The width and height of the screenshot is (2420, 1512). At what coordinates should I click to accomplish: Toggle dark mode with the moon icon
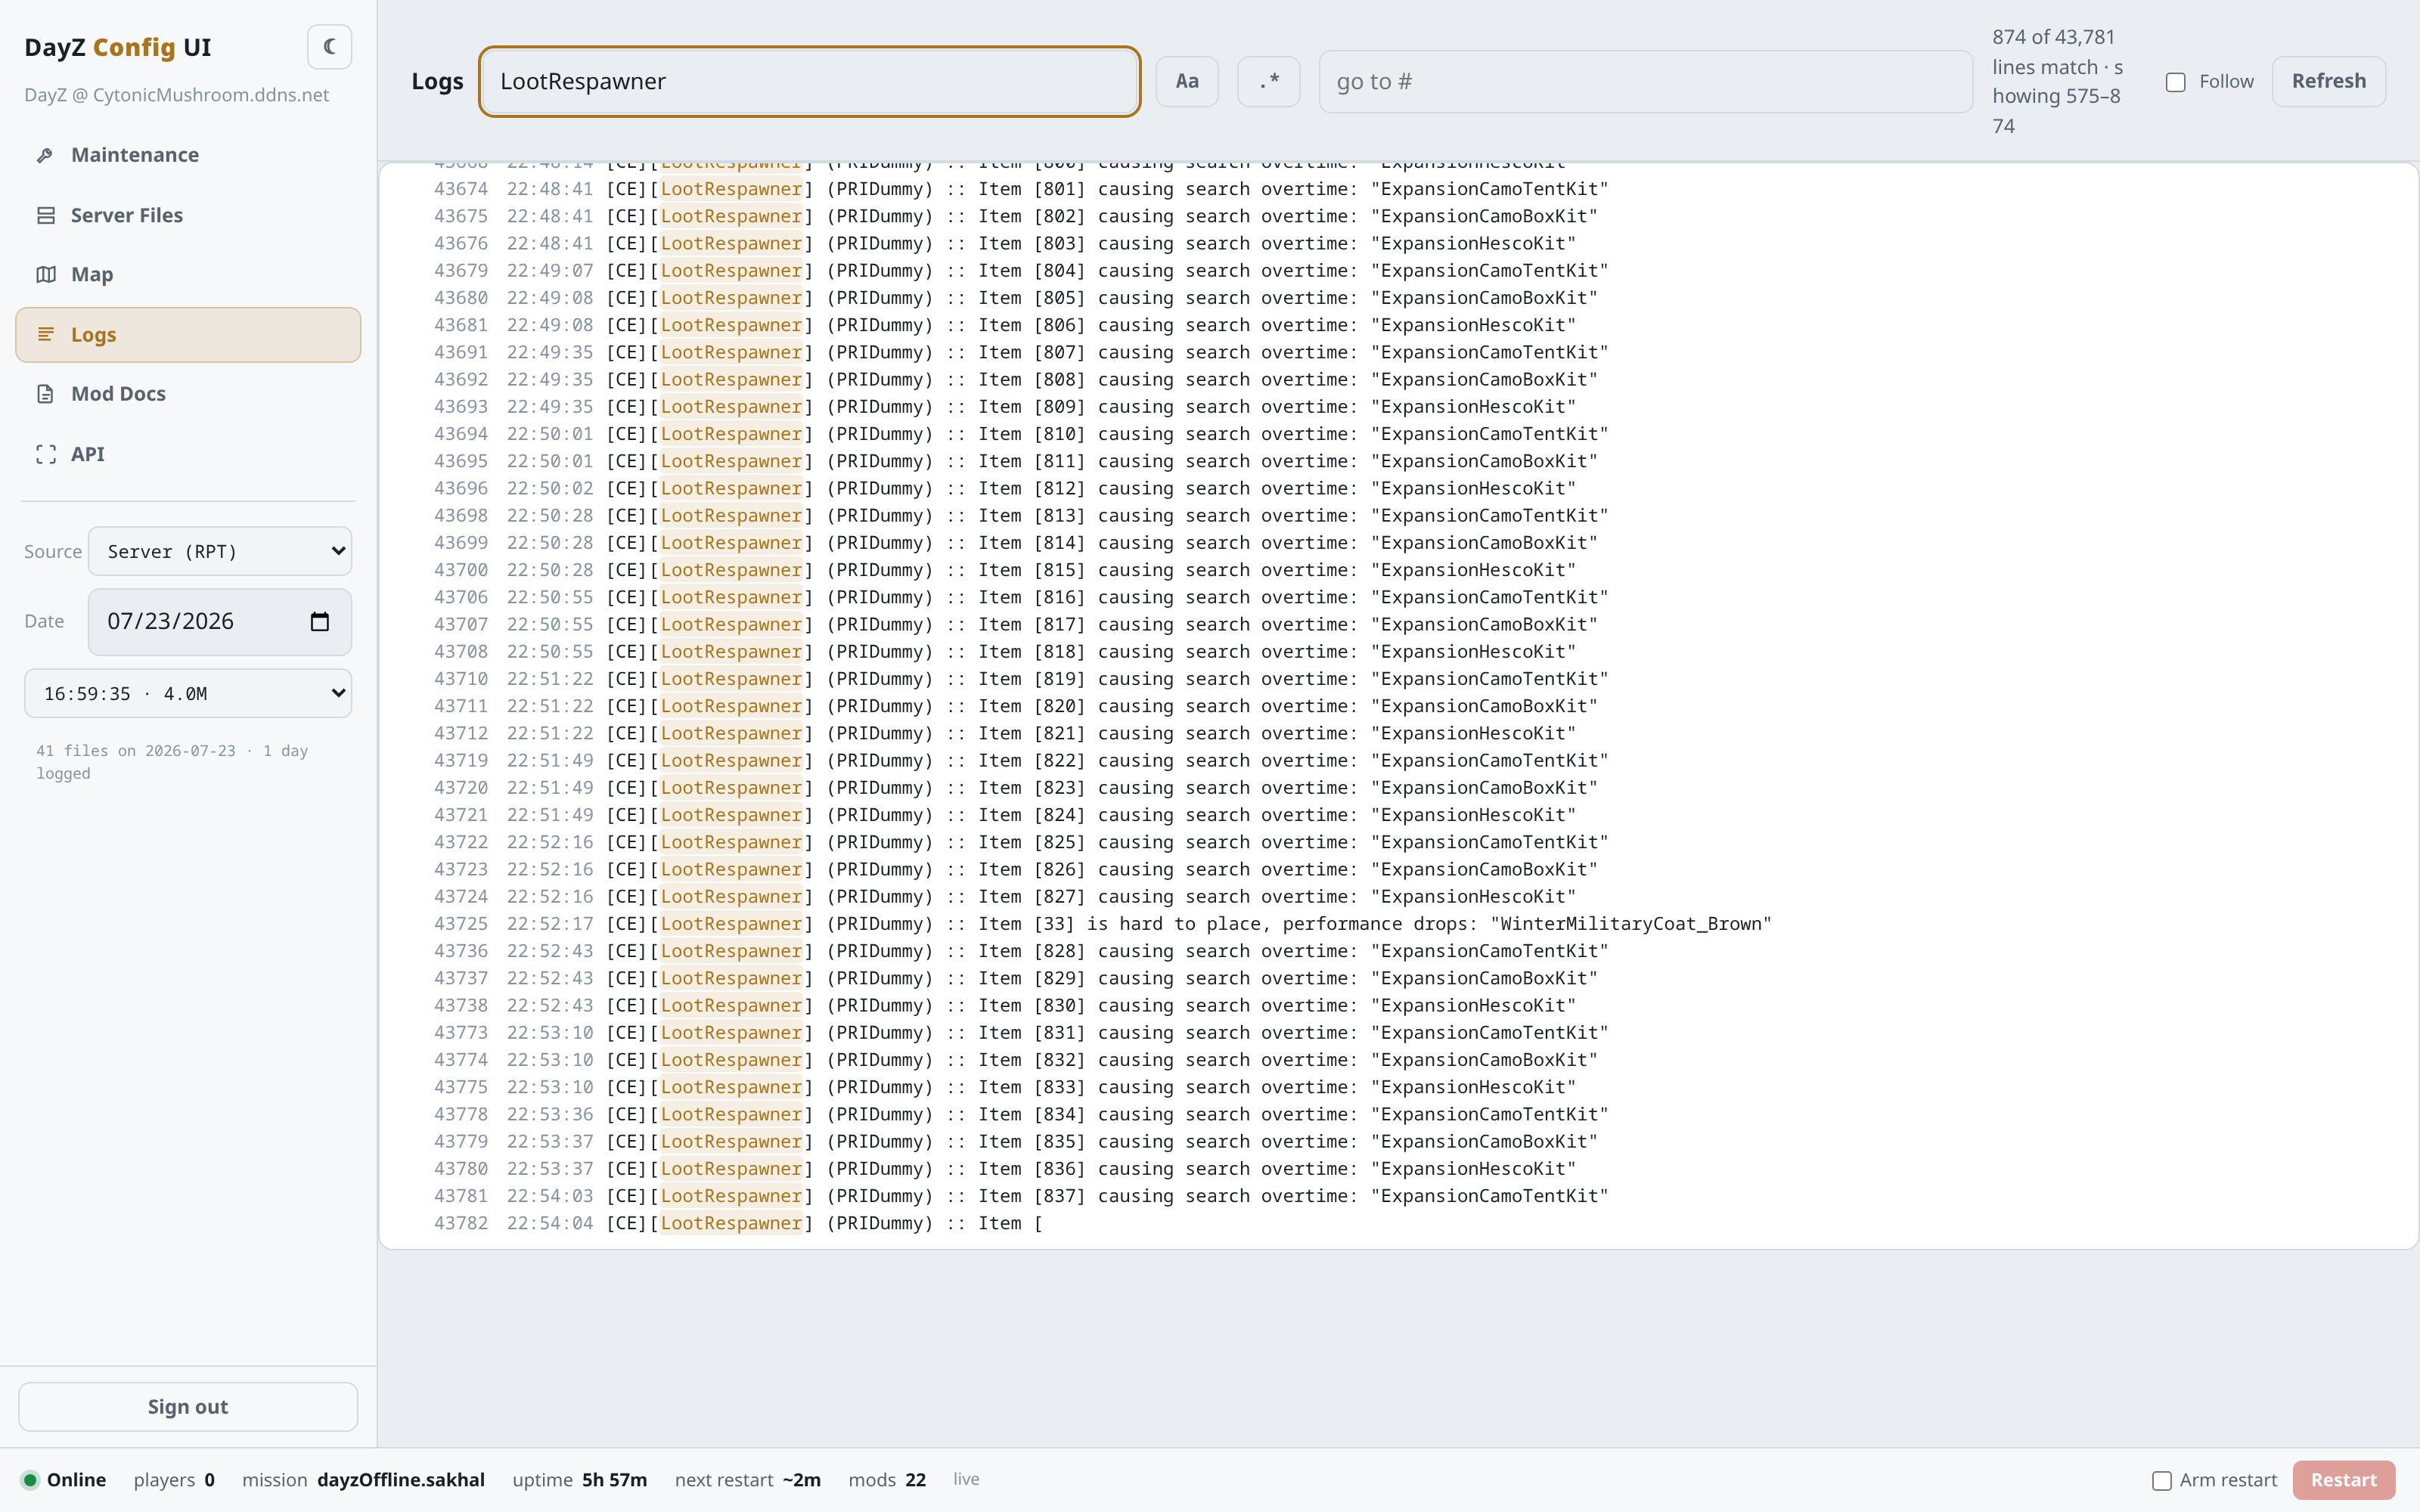tap(329, 47)
